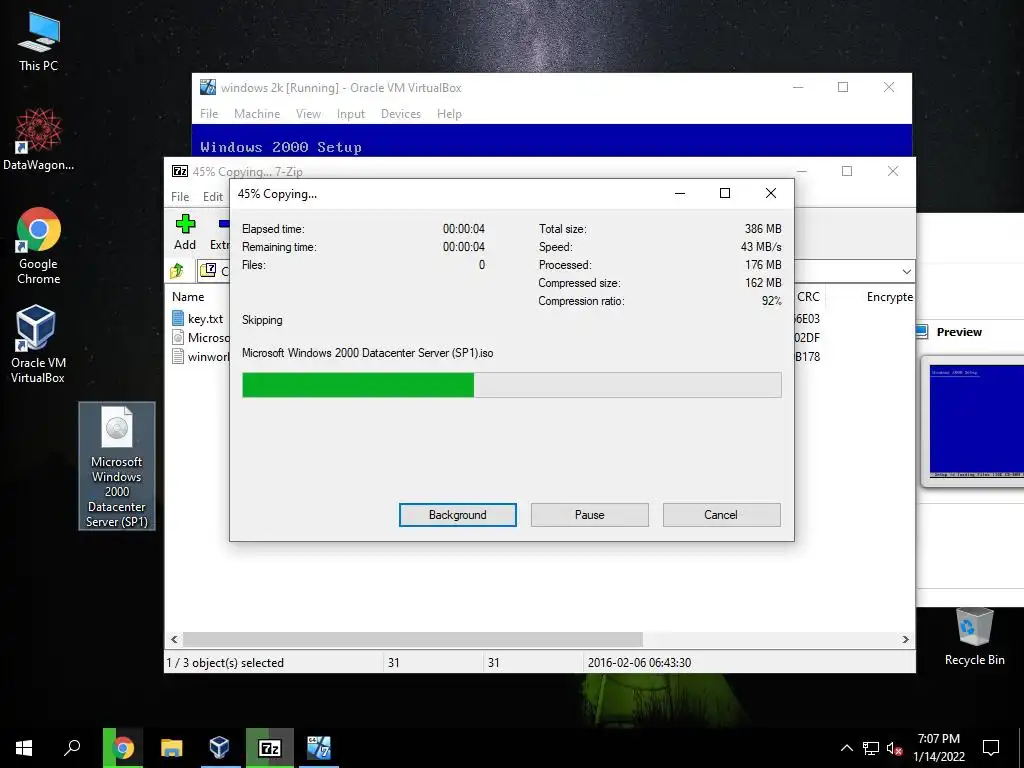Sort 7-Zip list by Name column
The image size is (1024, 768).
pos(188,296)
